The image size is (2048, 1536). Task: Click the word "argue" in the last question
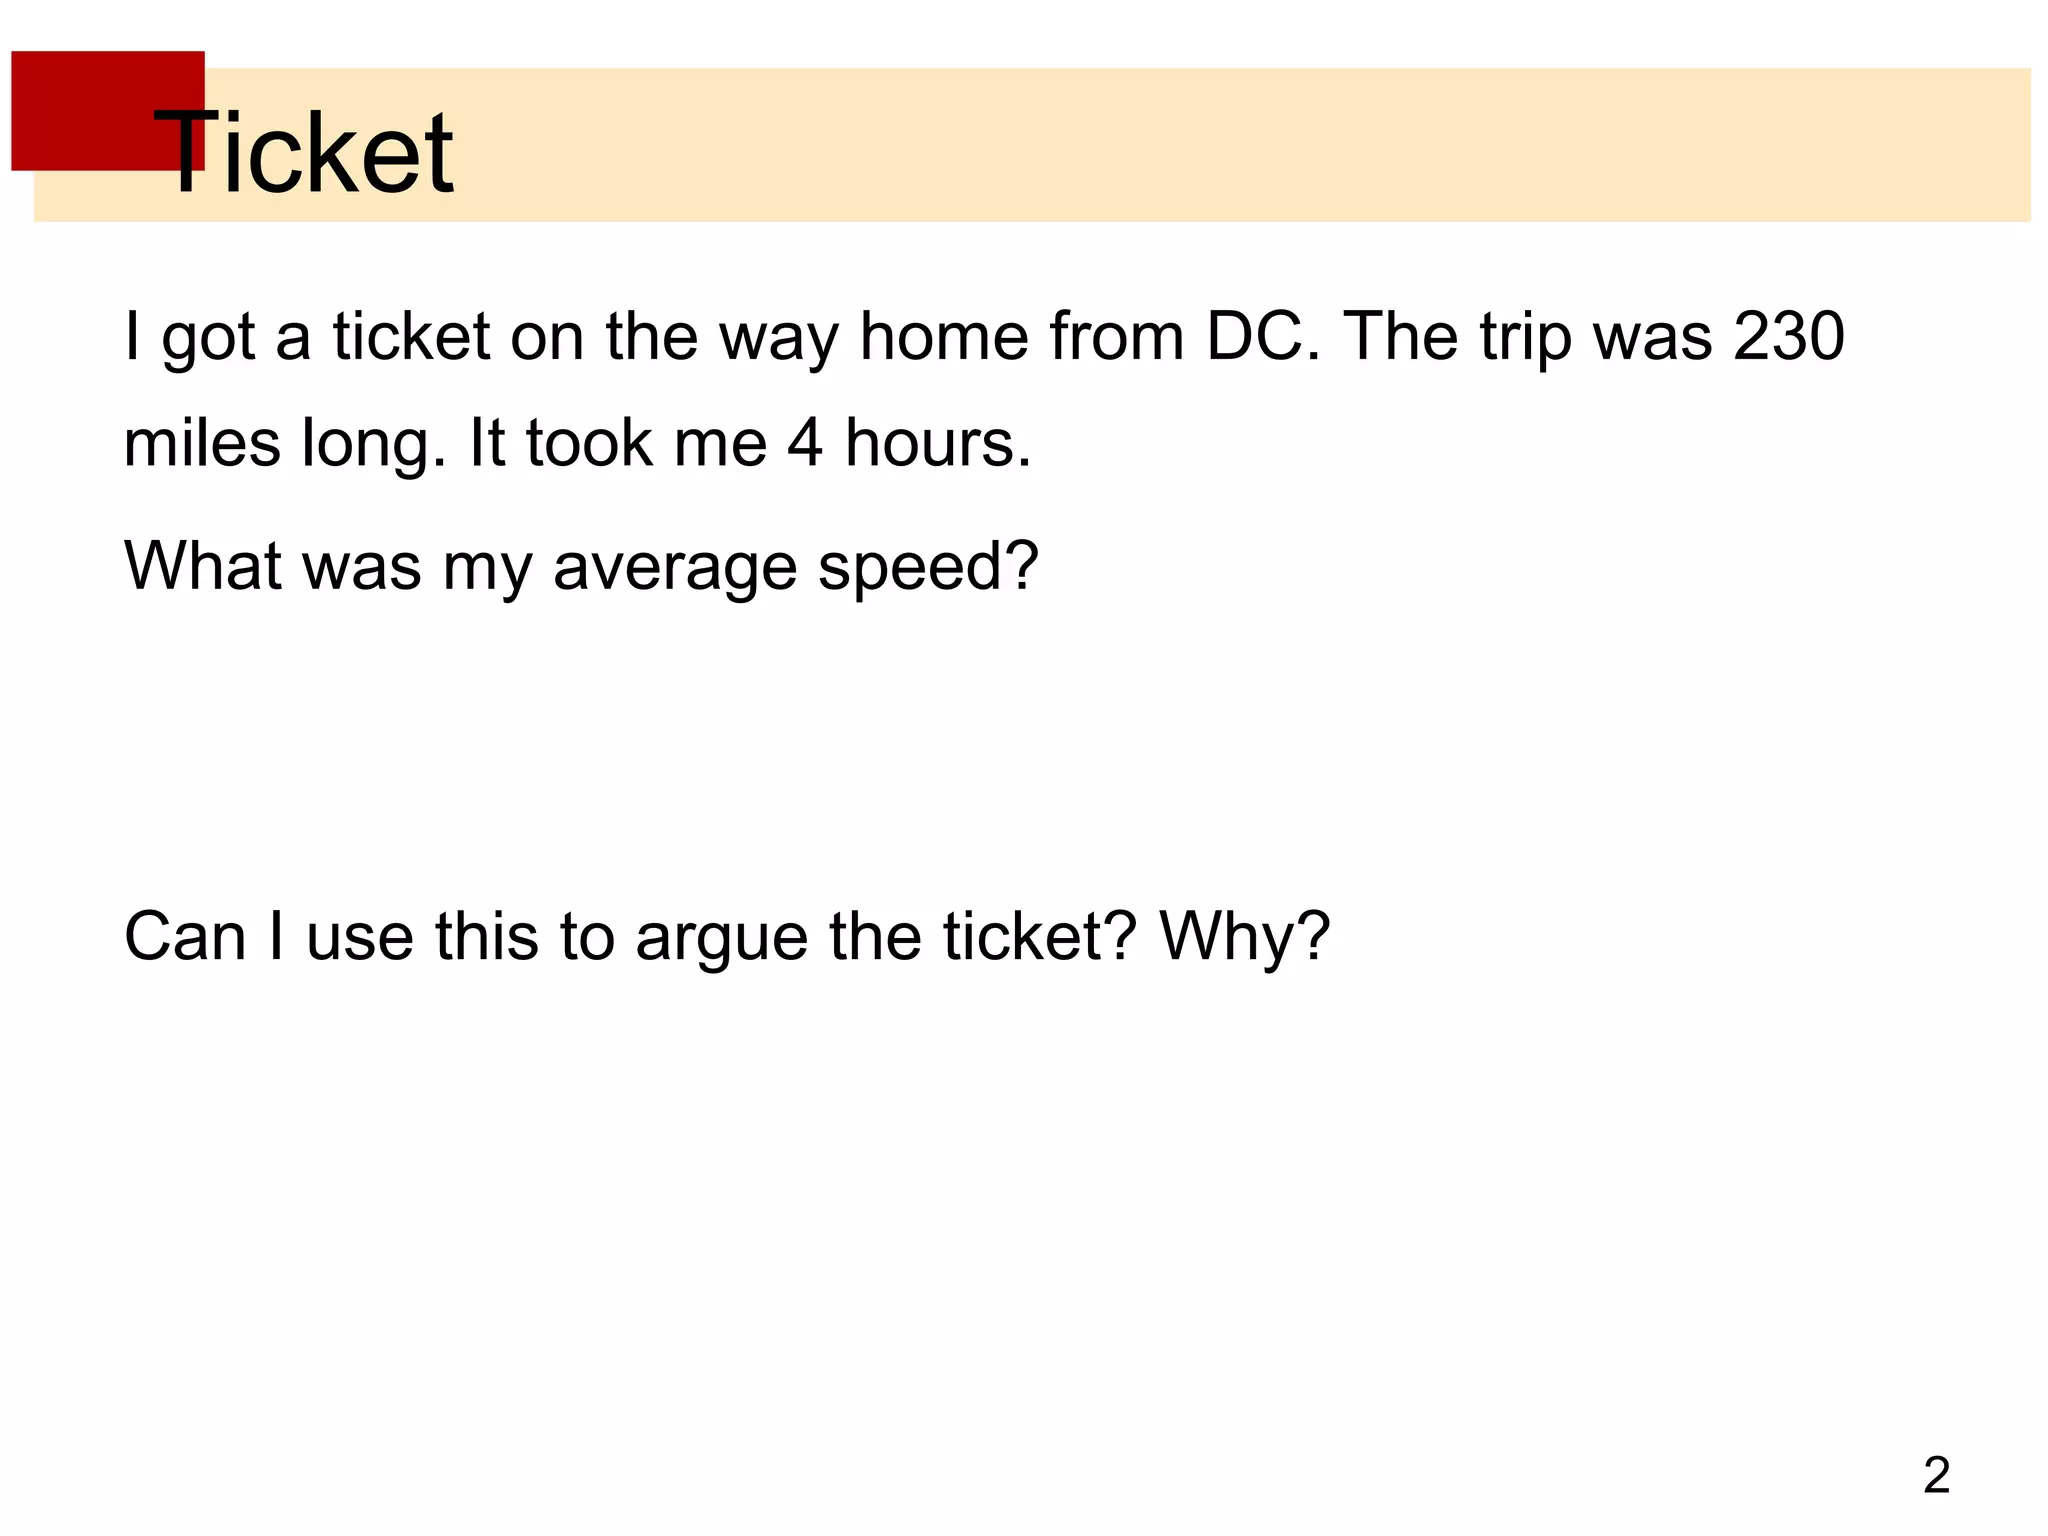click(721, 940)
